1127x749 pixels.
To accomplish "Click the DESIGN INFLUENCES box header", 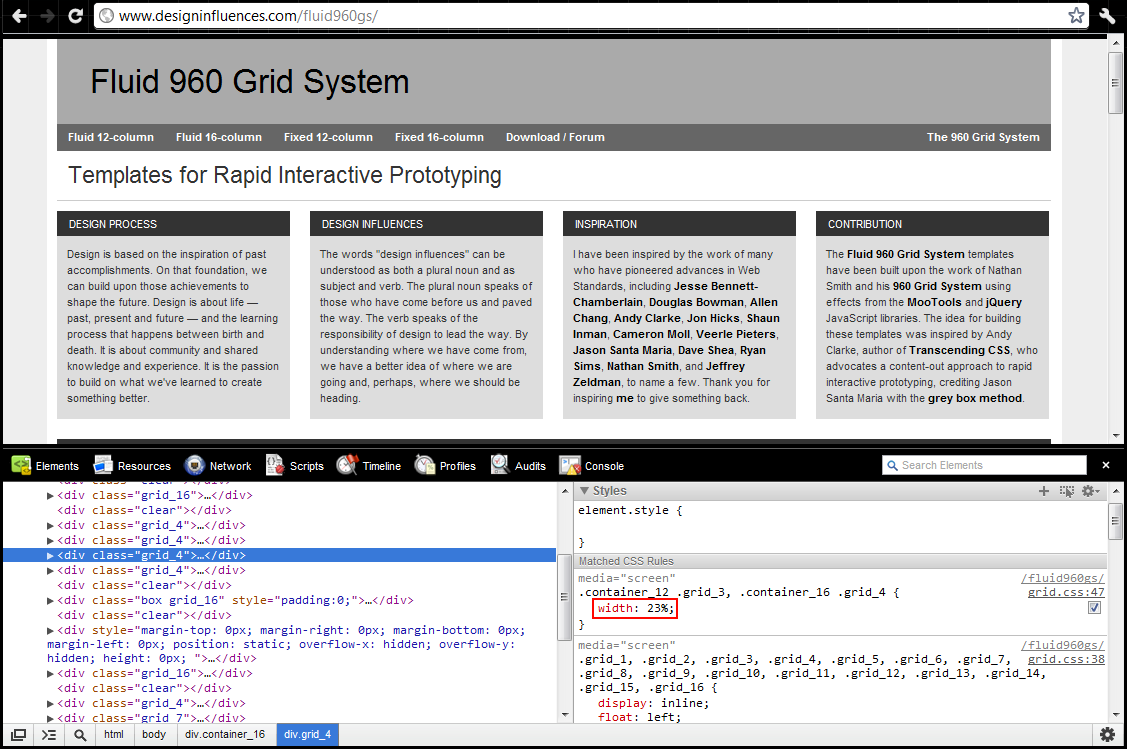I will coord(426,224).
